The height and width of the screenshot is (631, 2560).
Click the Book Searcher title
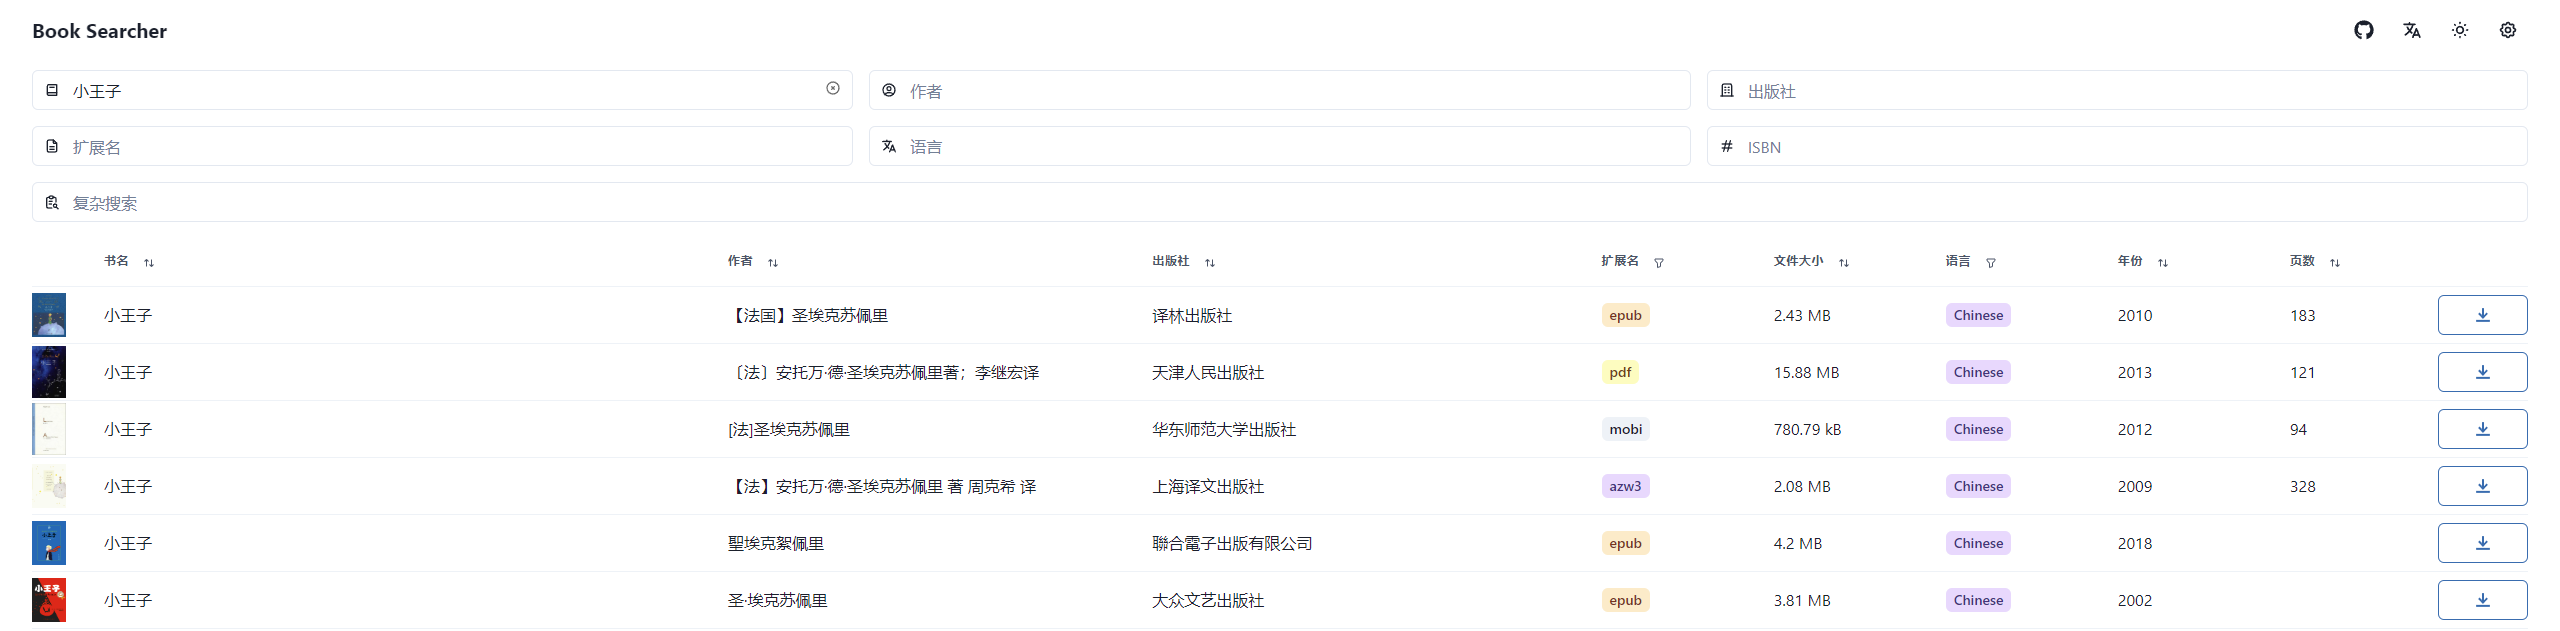pos(99,31)
